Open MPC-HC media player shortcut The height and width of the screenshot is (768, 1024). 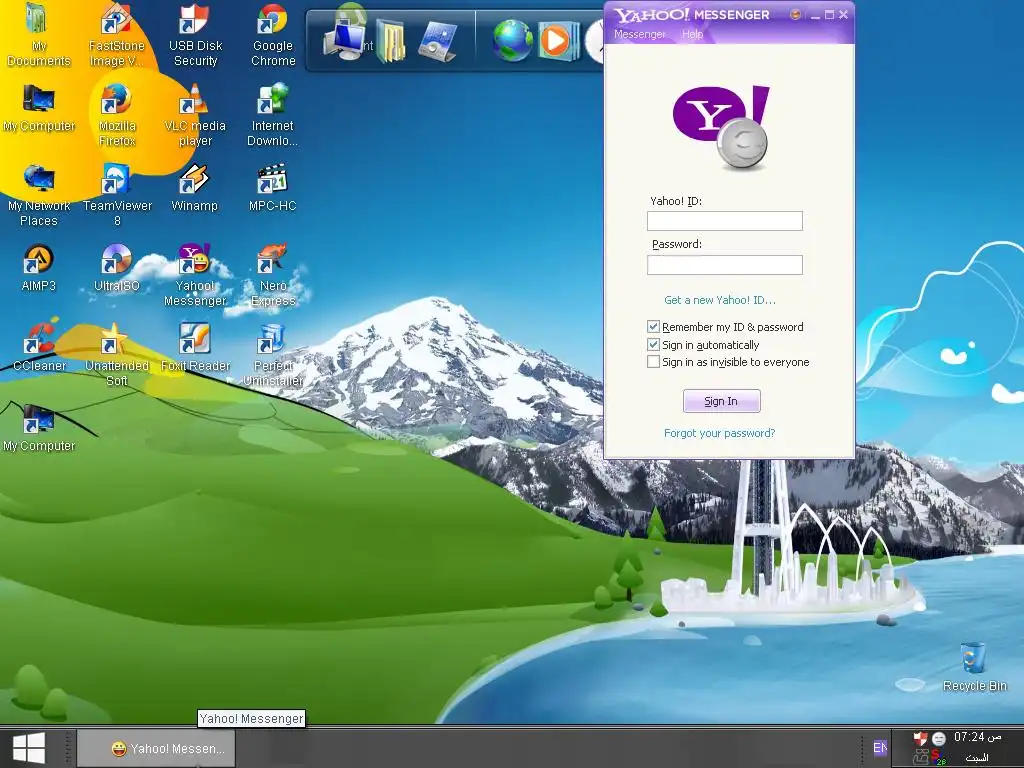click(x=273, y=188)
